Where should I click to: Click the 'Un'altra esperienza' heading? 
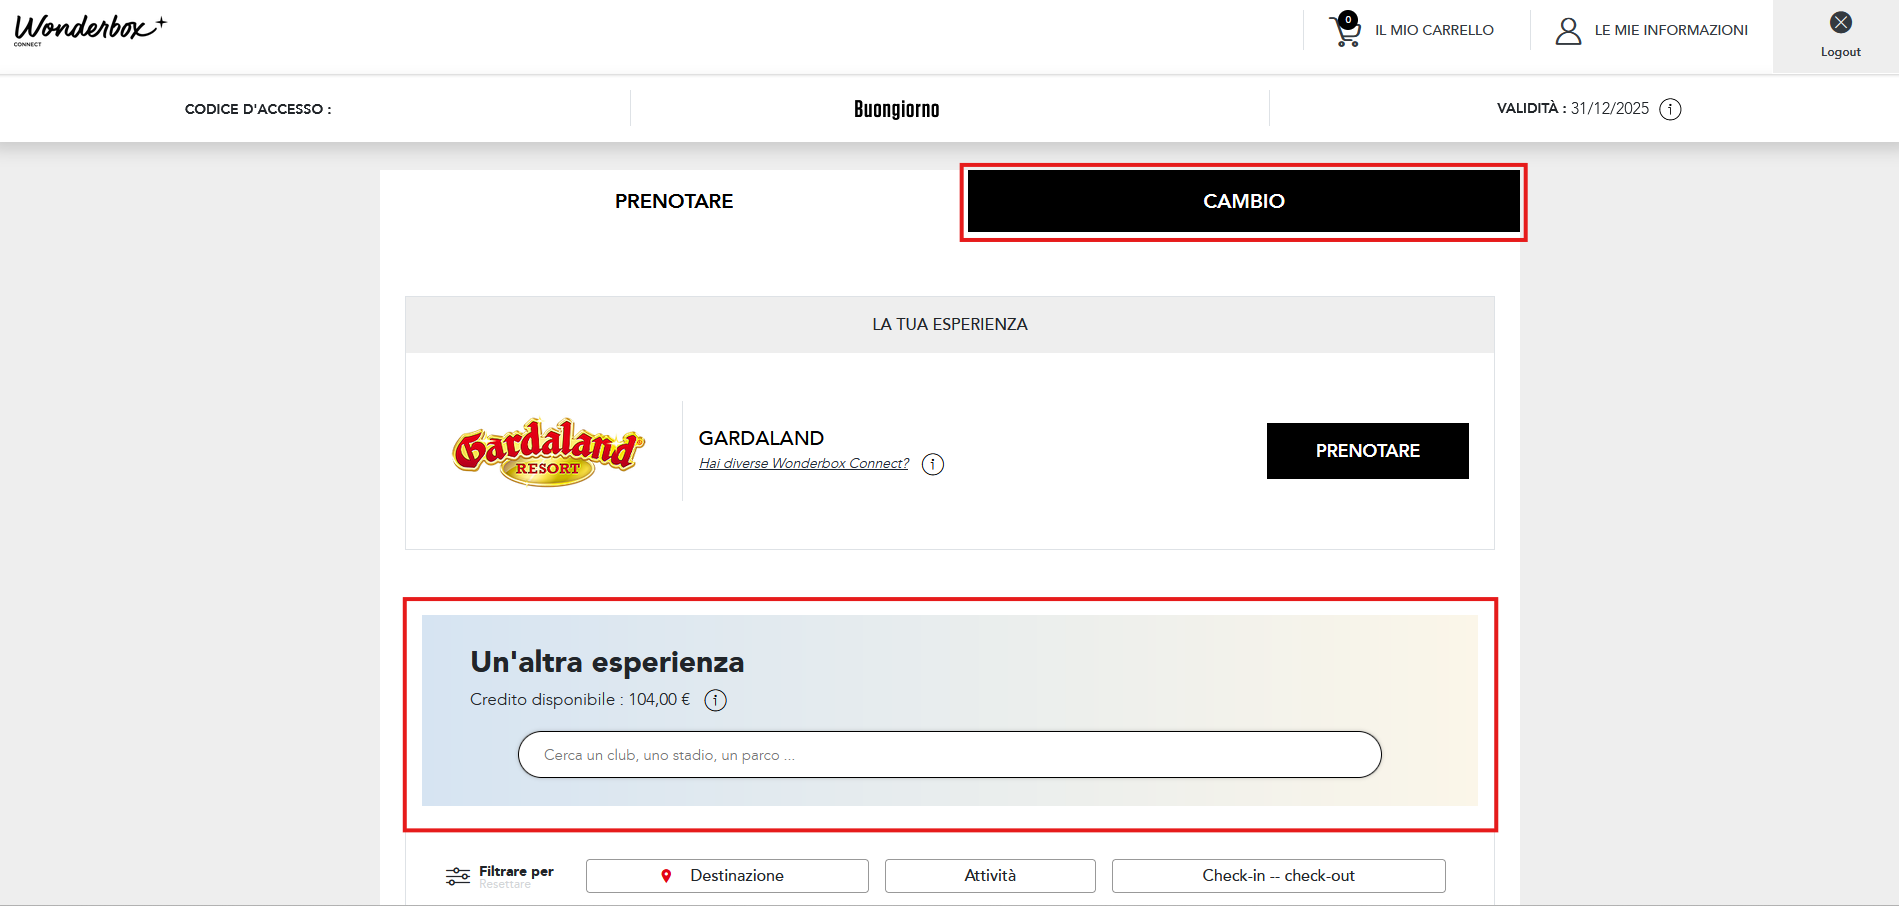pos(607,662)
